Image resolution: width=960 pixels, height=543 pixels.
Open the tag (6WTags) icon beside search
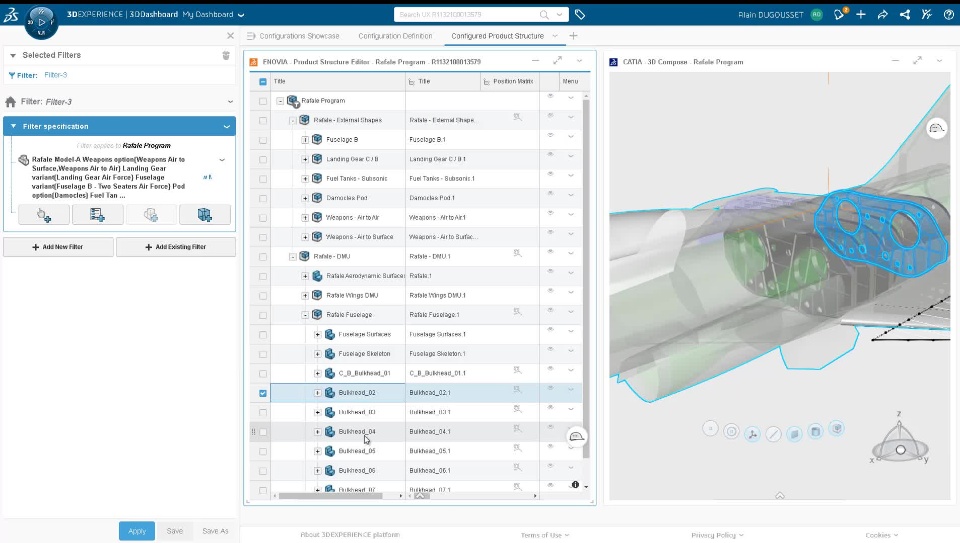tap(580, 14)
